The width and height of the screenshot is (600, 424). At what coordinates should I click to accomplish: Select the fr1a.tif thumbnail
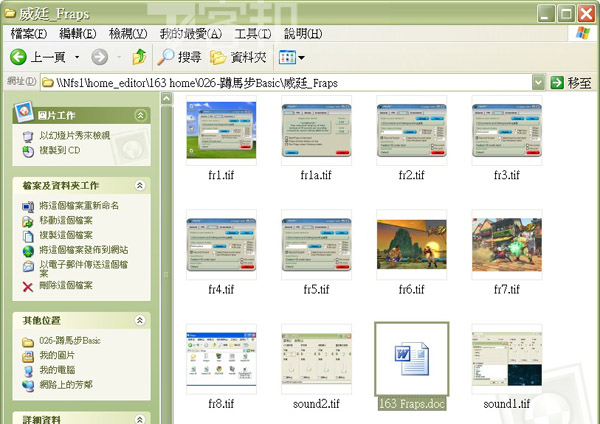pos(316,130)
